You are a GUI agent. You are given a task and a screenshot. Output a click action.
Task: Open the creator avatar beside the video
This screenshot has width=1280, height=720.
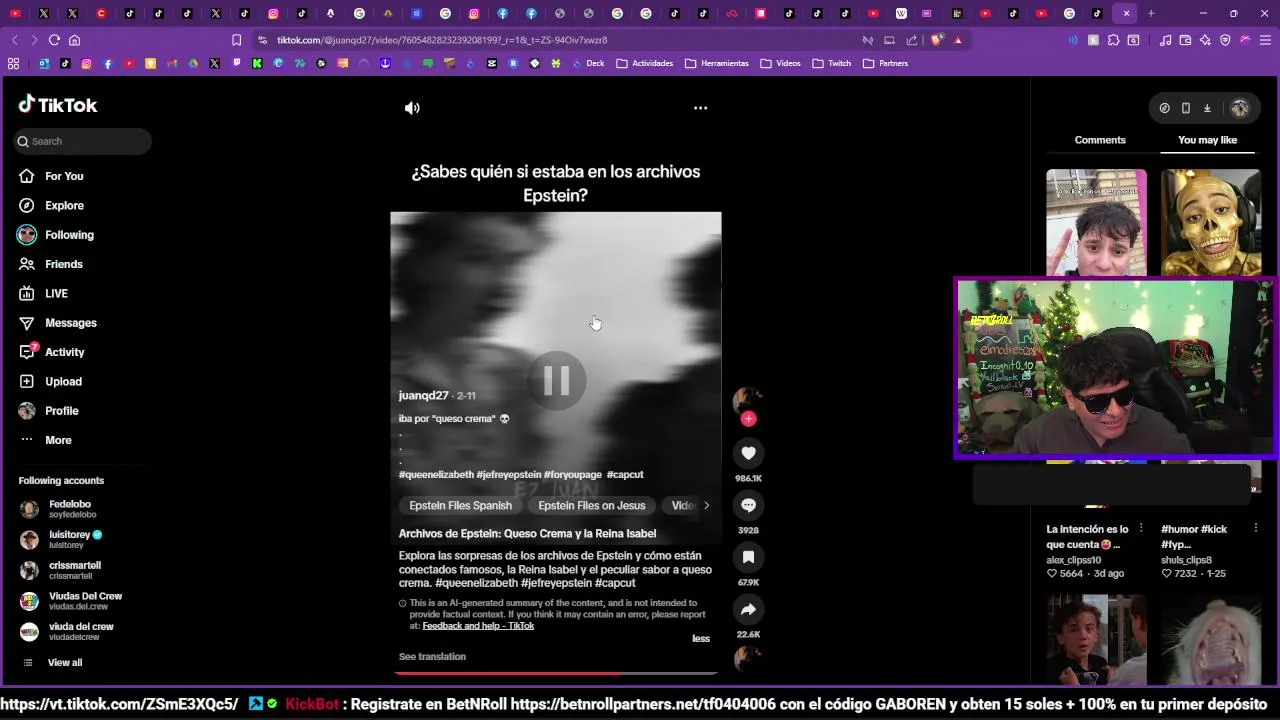click(747, 400)
